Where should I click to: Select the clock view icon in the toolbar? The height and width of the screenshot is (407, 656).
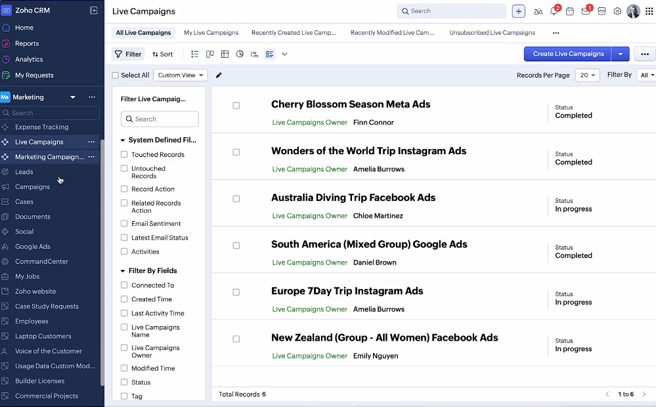(240, 54)
